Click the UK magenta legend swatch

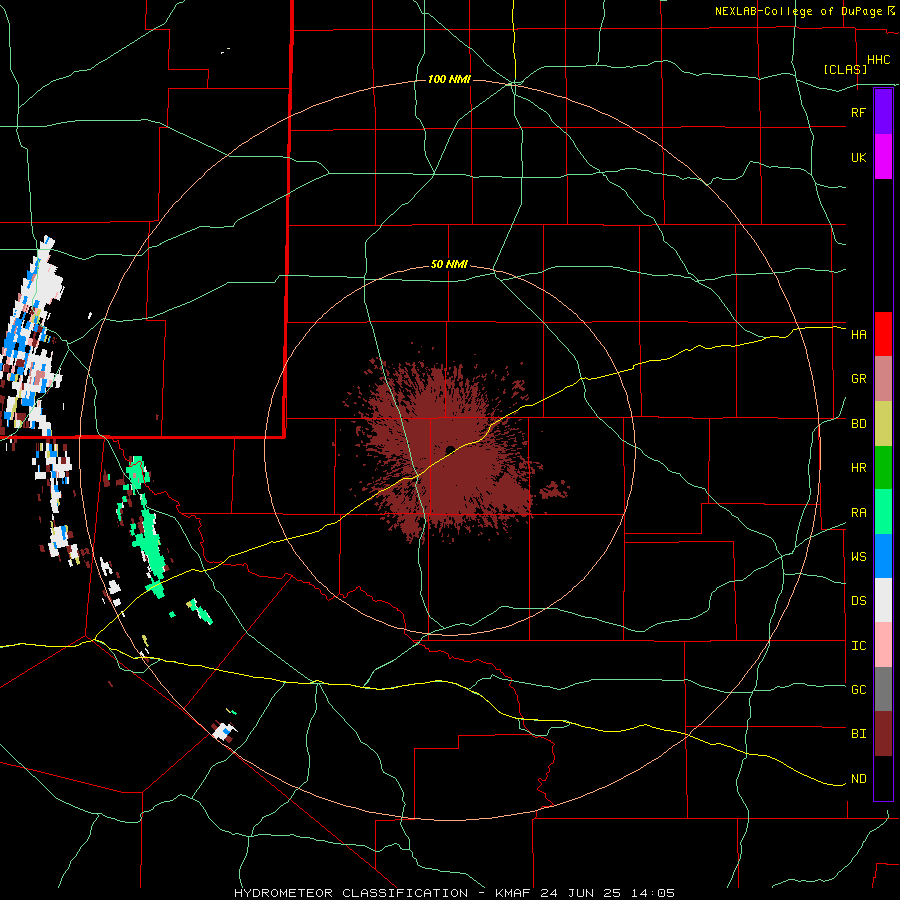coord(883,157)
